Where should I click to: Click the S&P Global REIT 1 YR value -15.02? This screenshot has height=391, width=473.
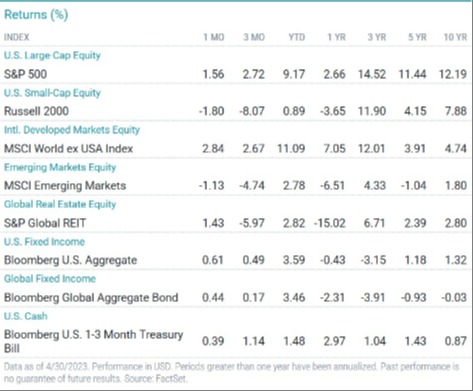(x=329, y=223)
